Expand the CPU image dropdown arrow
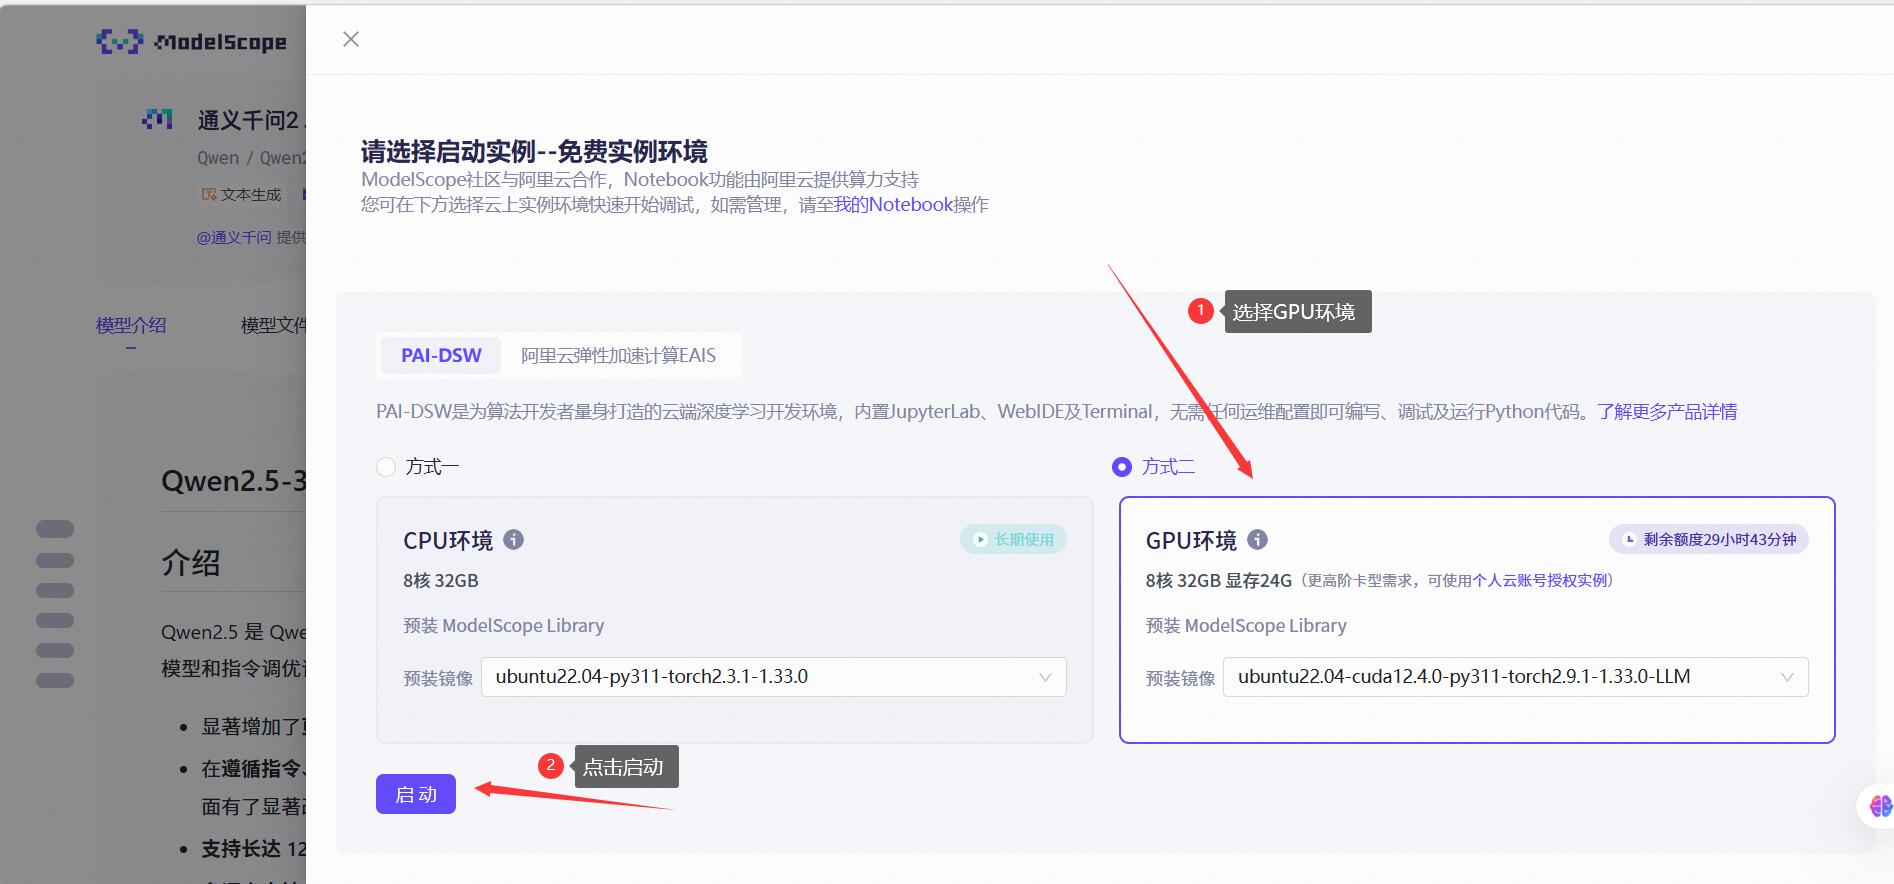The width and height of the screenshot is (1894, 884). click(x=1045, y=677)
